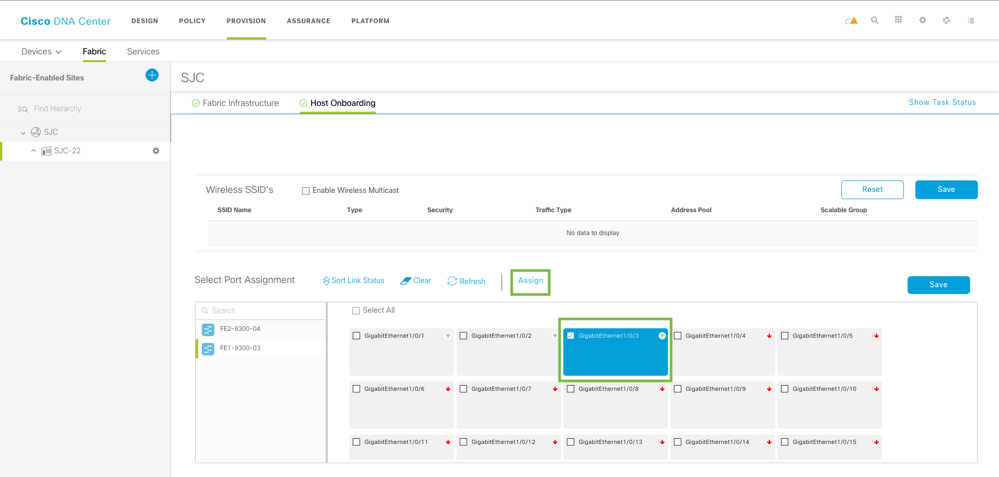Click link-down arrow on GigabitEthernet1/0/4
This screenshot has height=477, width=999.
point(769,336)
